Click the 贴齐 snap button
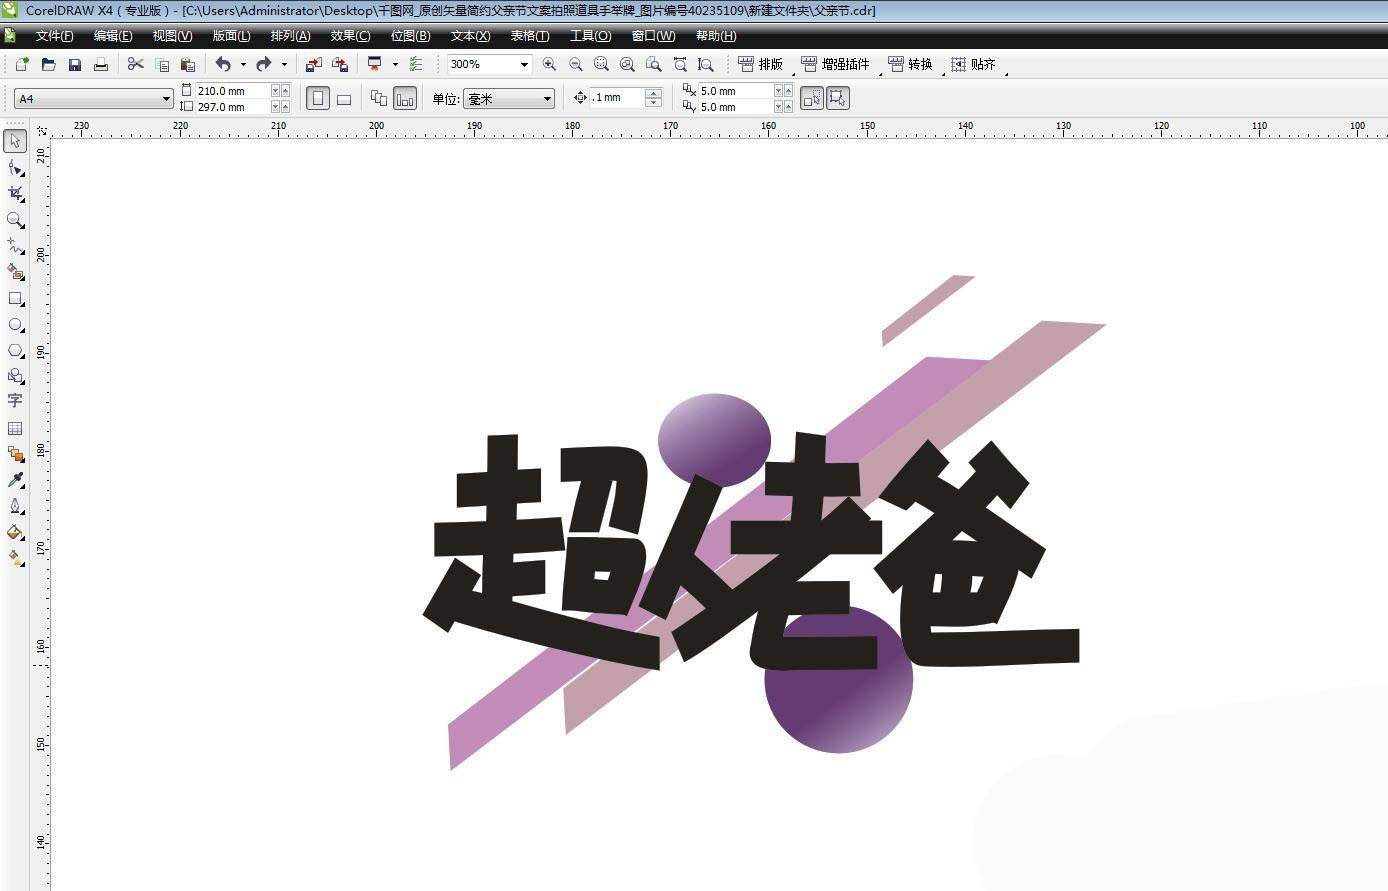Screen dimensions: 1388x891 [971, 64]
